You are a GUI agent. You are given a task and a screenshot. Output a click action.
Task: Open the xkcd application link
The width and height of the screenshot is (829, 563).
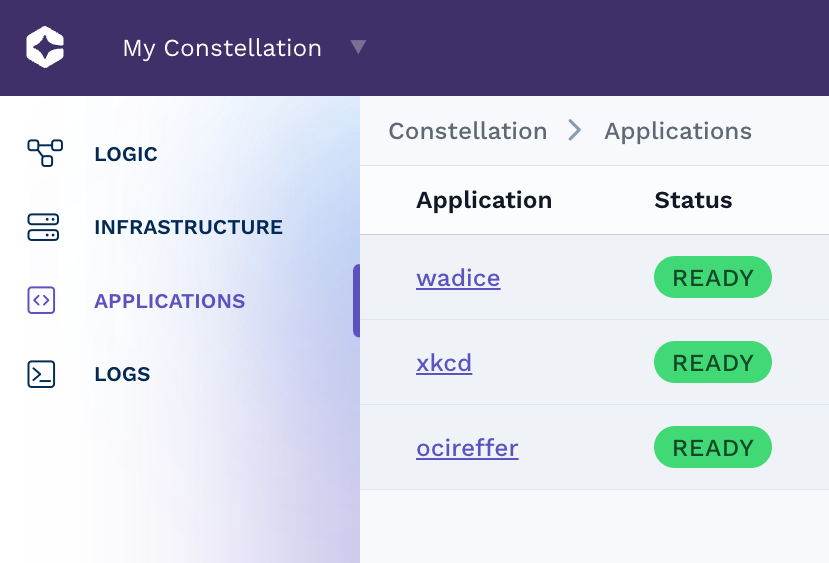tap(444, 363)
